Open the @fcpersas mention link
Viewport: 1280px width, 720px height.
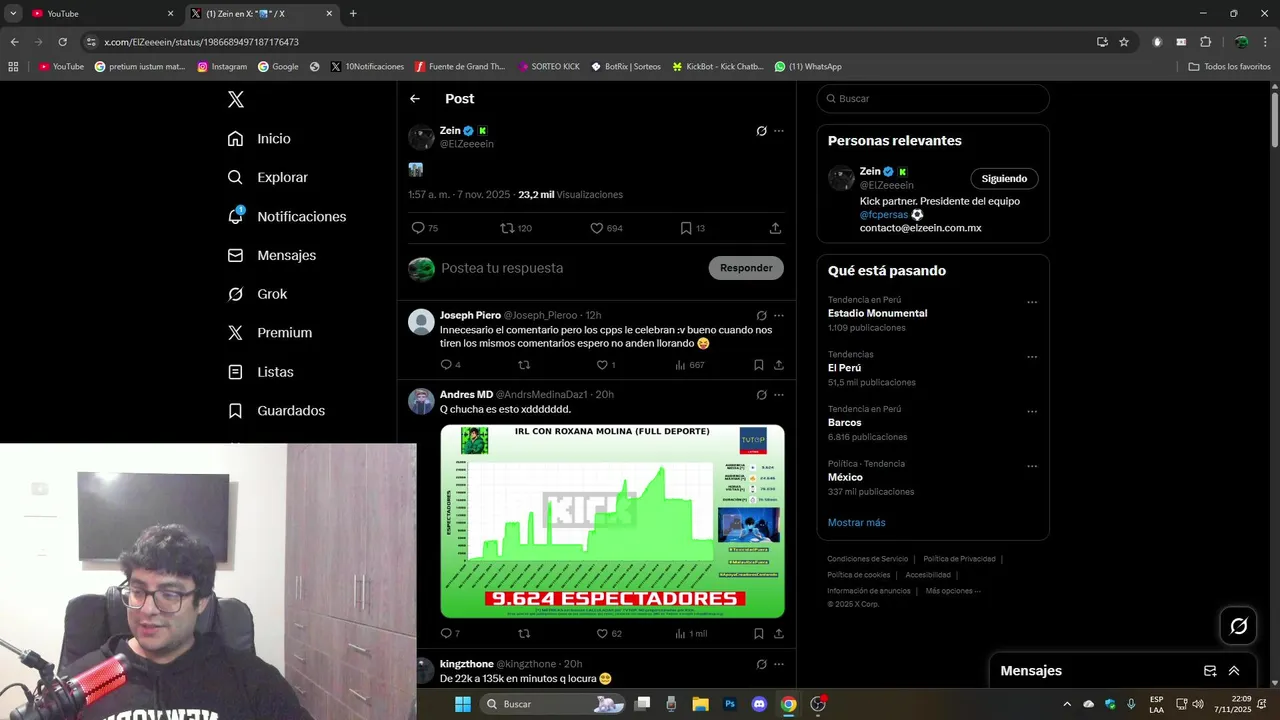pos(884,215)
